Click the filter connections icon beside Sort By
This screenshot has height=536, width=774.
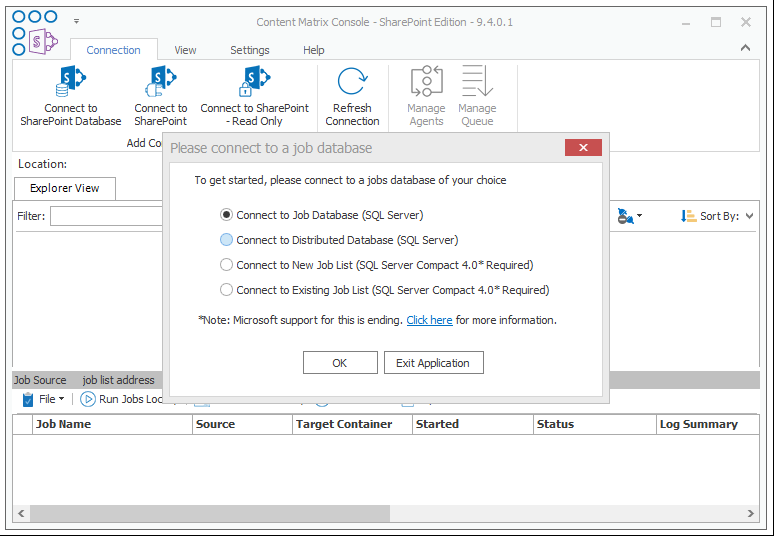pos(626,216)
